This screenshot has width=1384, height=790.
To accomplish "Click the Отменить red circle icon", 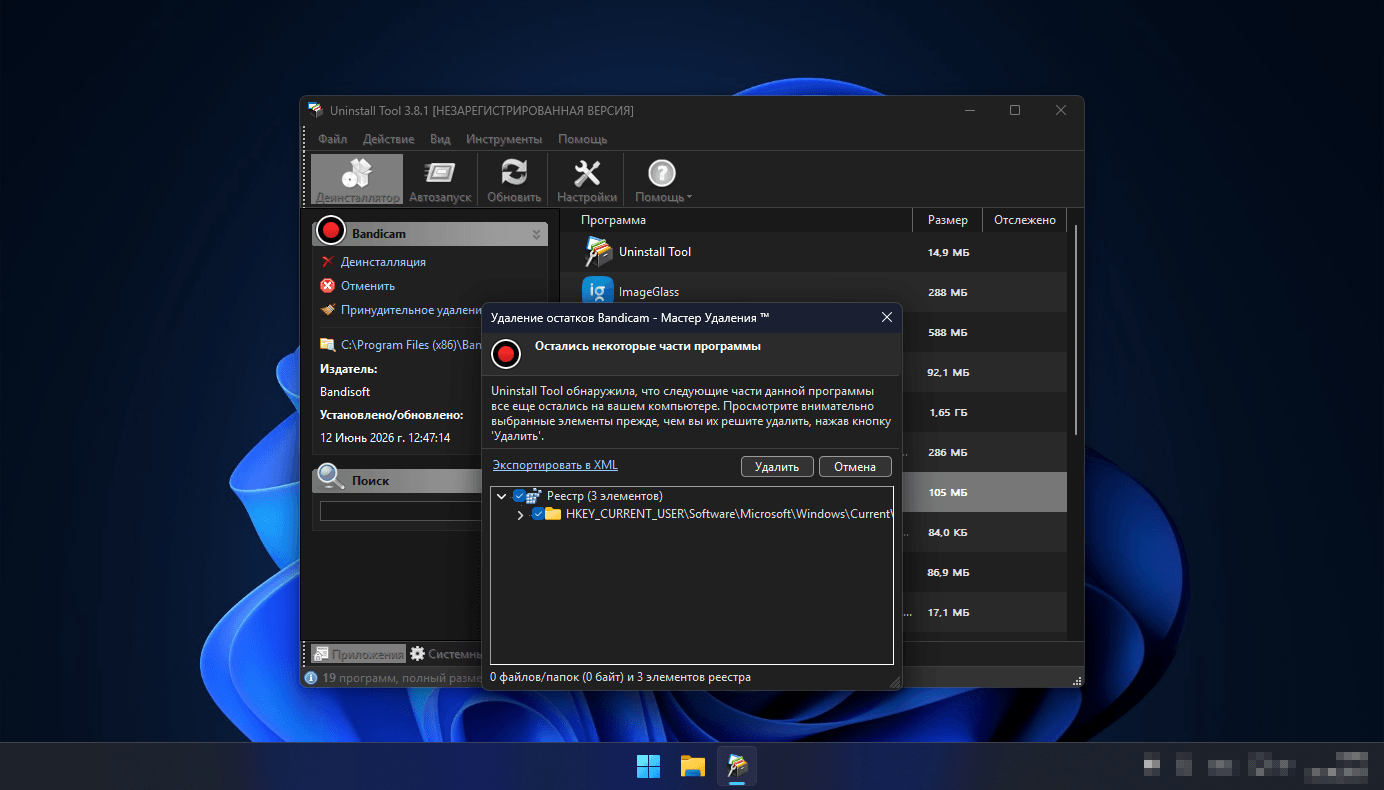I will [x=327, y=286].
